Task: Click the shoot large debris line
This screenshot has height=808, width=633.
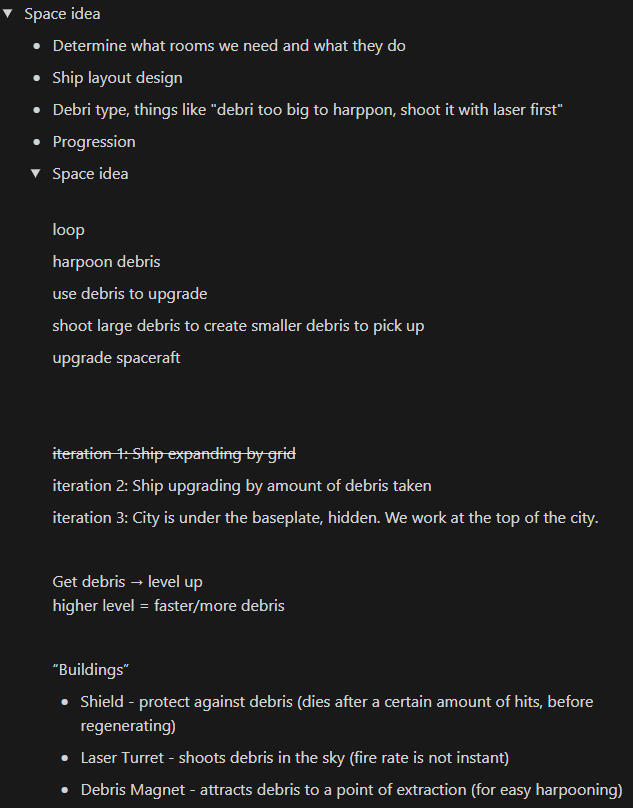Action: pyautogui.click(x=238, y=326)
